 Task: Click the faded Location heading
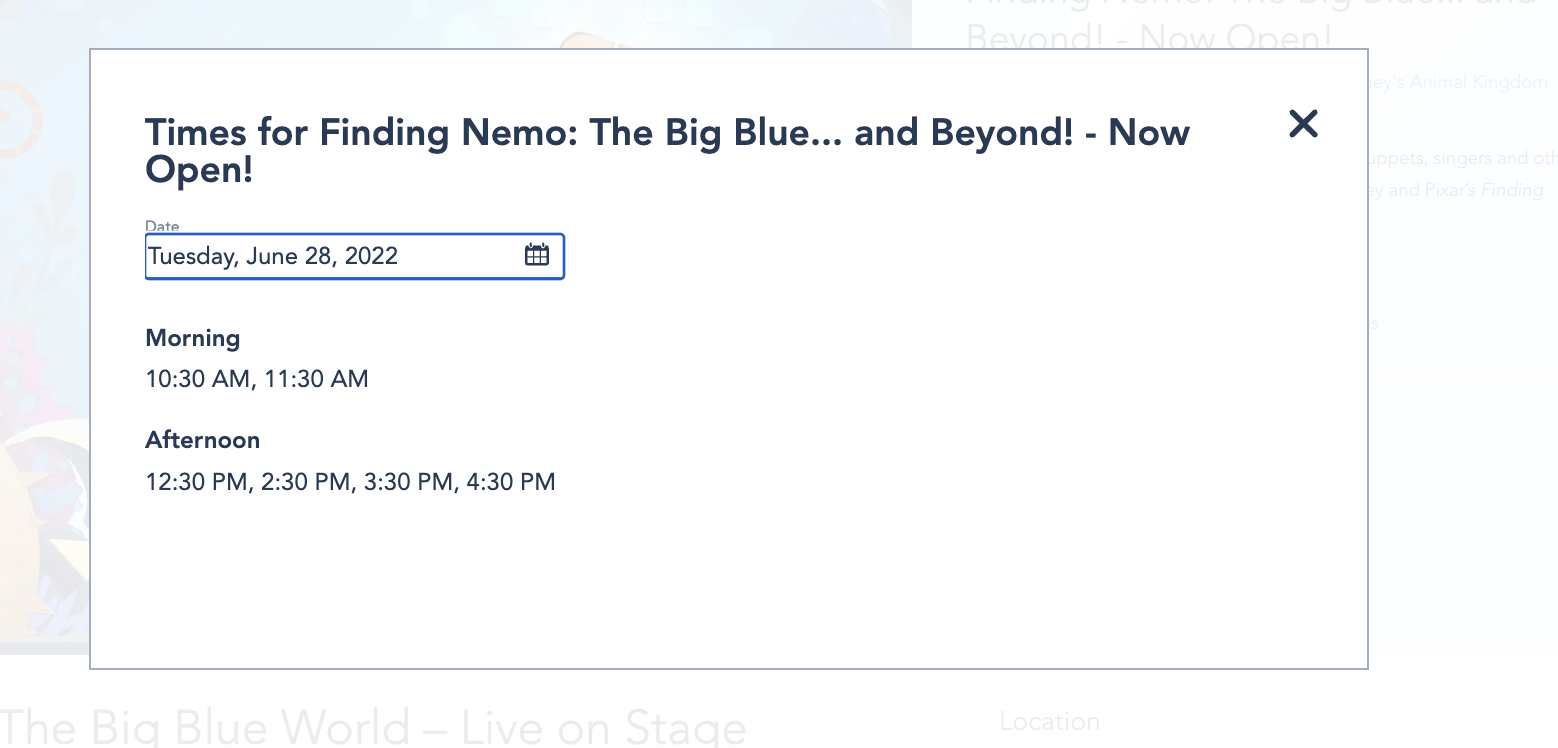click(x=1049, y=721)
